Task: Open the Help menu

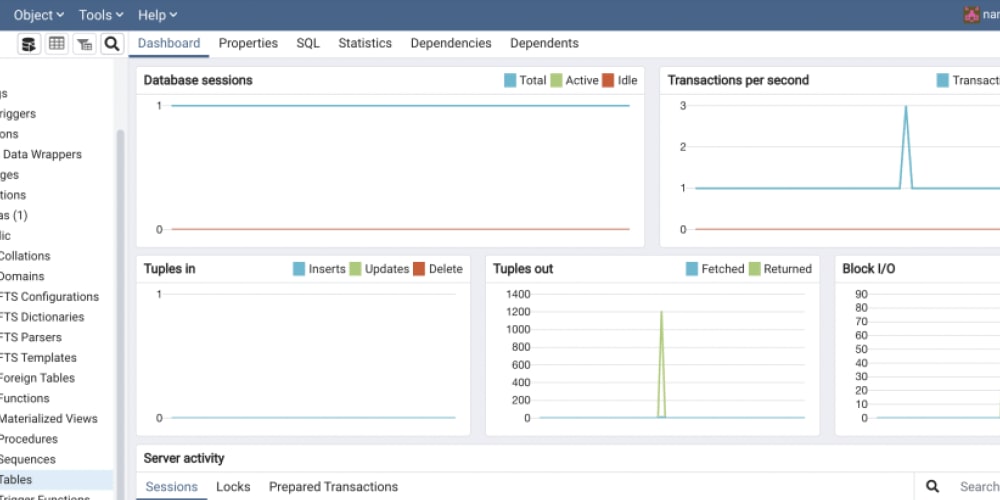Action: (158, 15)
